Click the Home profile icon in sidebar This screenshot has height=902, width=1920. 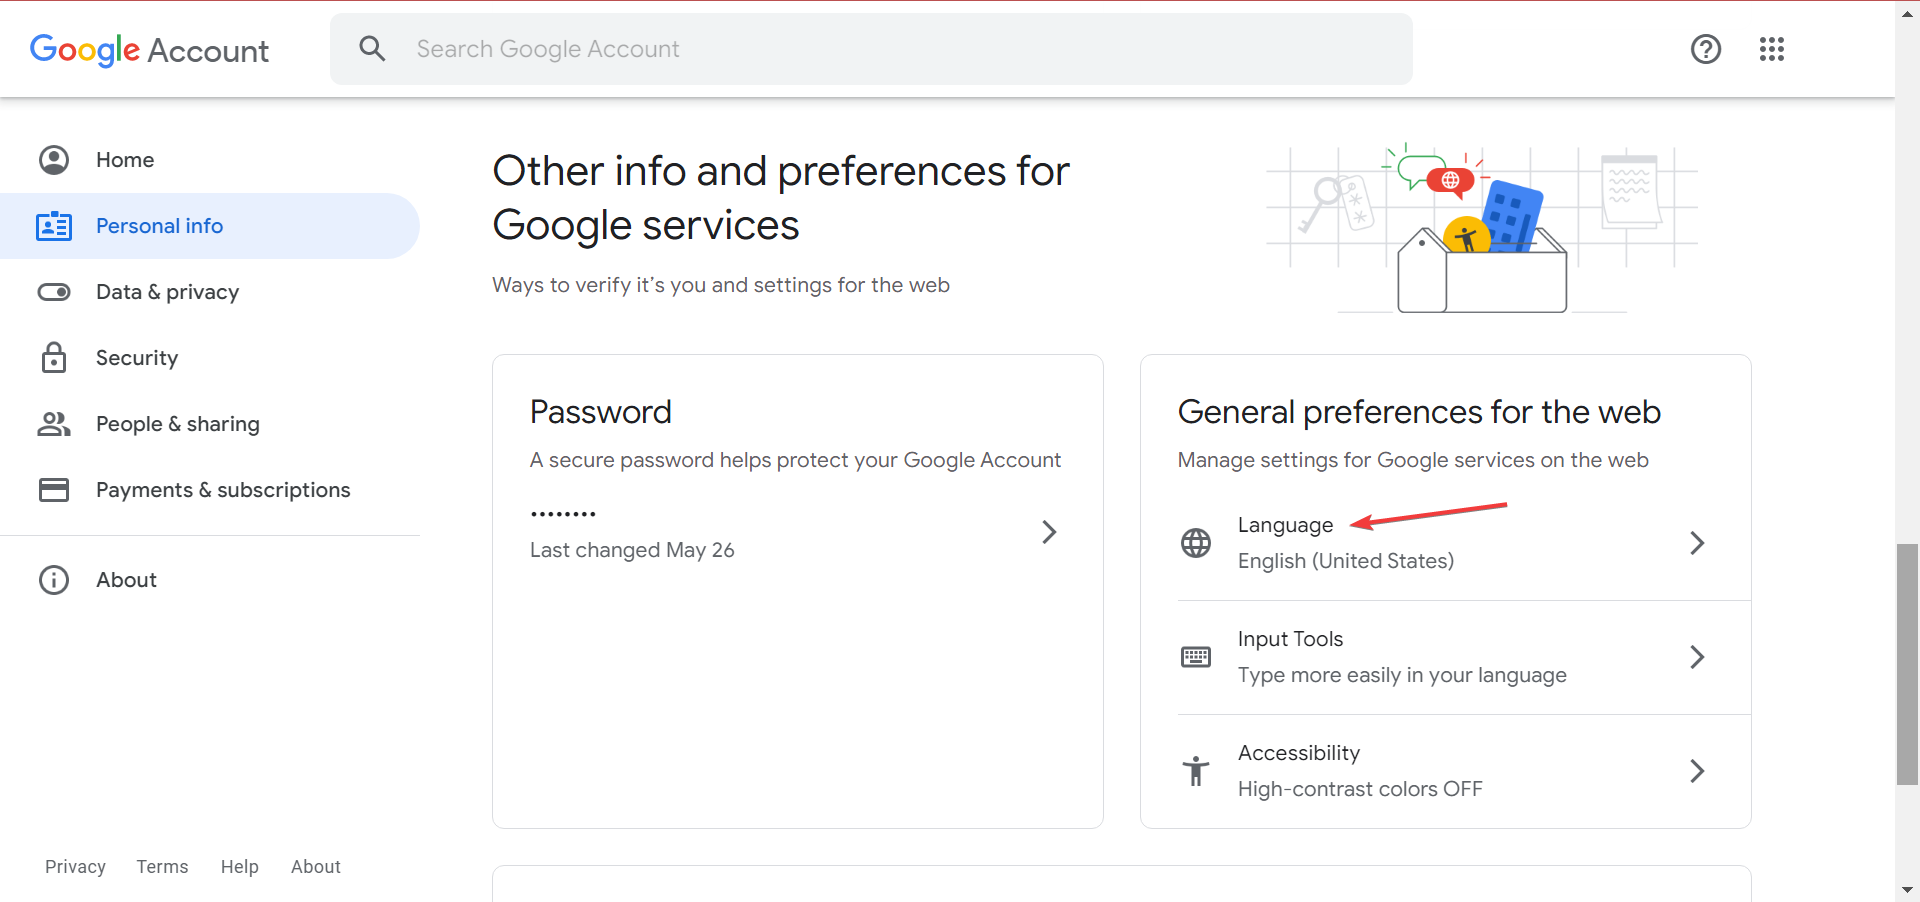[x=54, y=160]
